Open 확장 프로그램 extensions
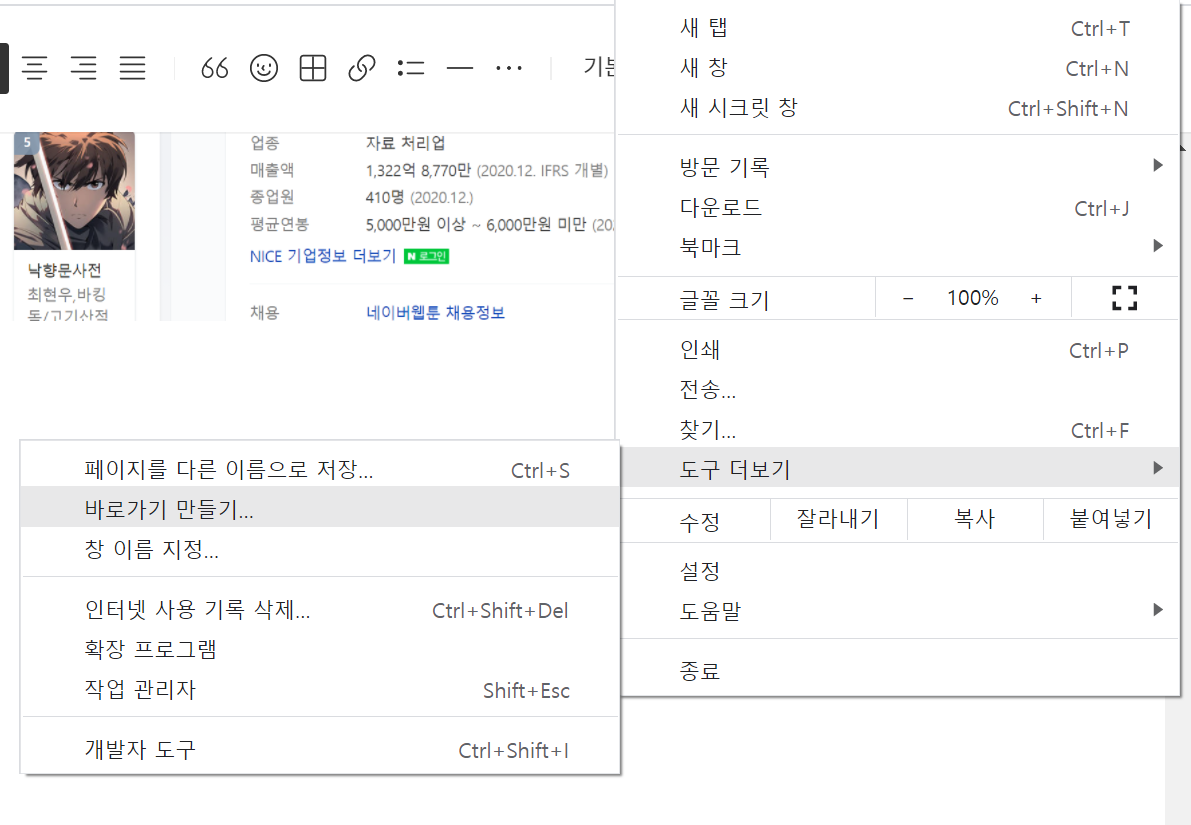Screen dimensions: 1191x825 320,650
